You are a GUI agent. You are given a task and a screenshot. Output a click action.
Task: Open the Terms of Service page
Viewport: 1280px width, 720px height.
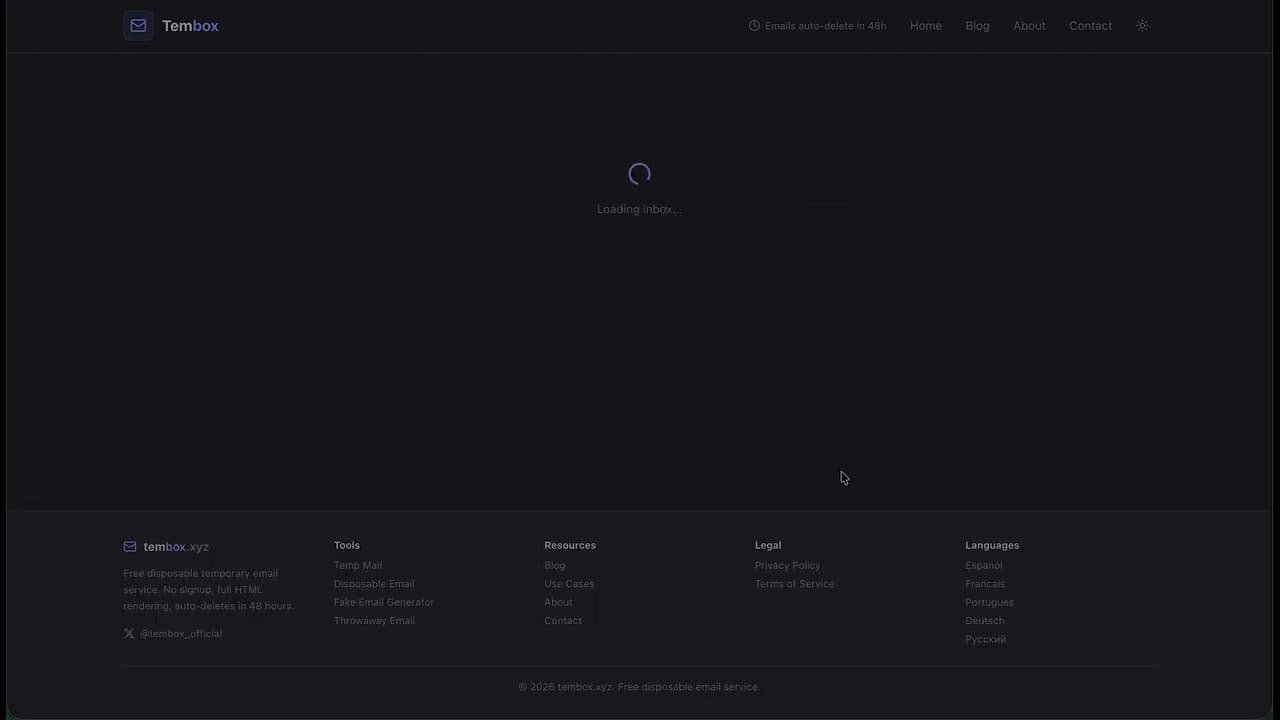pos(794,583)
